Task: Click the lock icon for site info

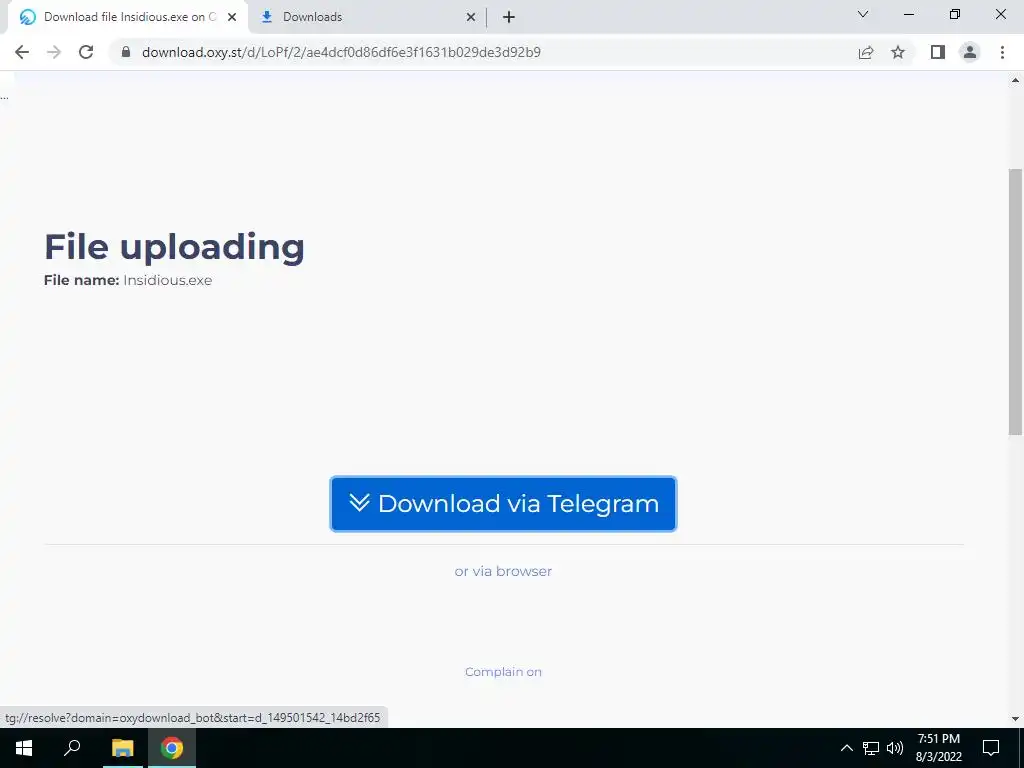Action: (126, 52)
